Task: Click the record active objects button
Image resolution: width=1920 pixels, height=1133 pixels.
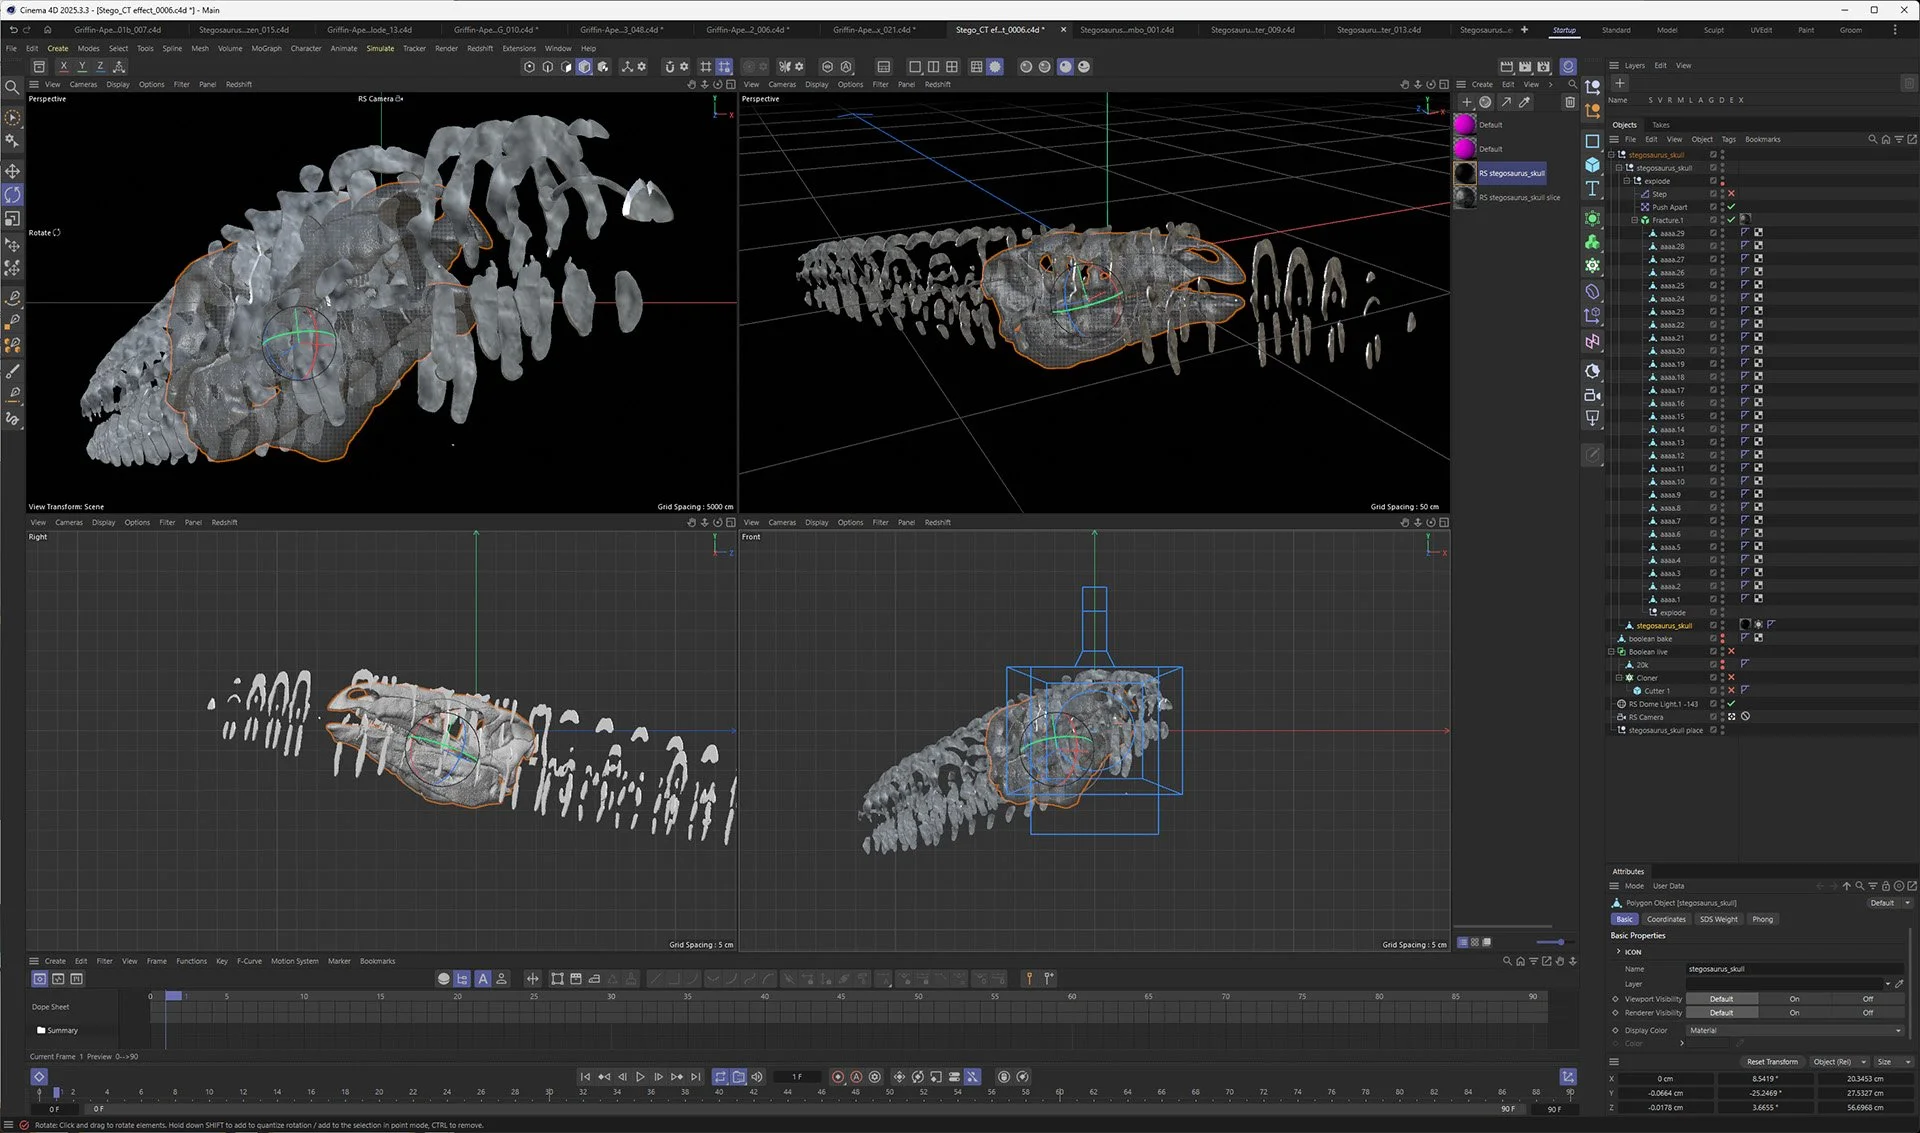Action: click(838, 1077)
